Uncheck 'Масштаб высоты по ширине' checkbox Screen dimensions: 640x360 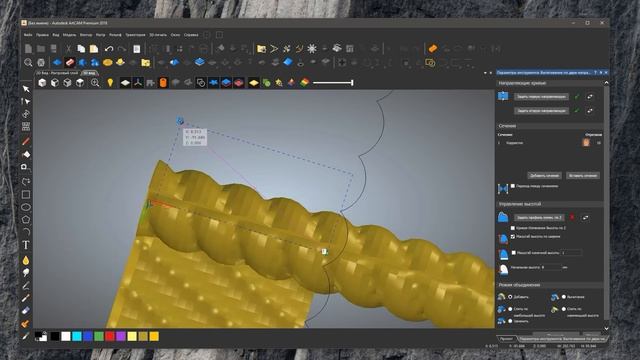point(513,236)
